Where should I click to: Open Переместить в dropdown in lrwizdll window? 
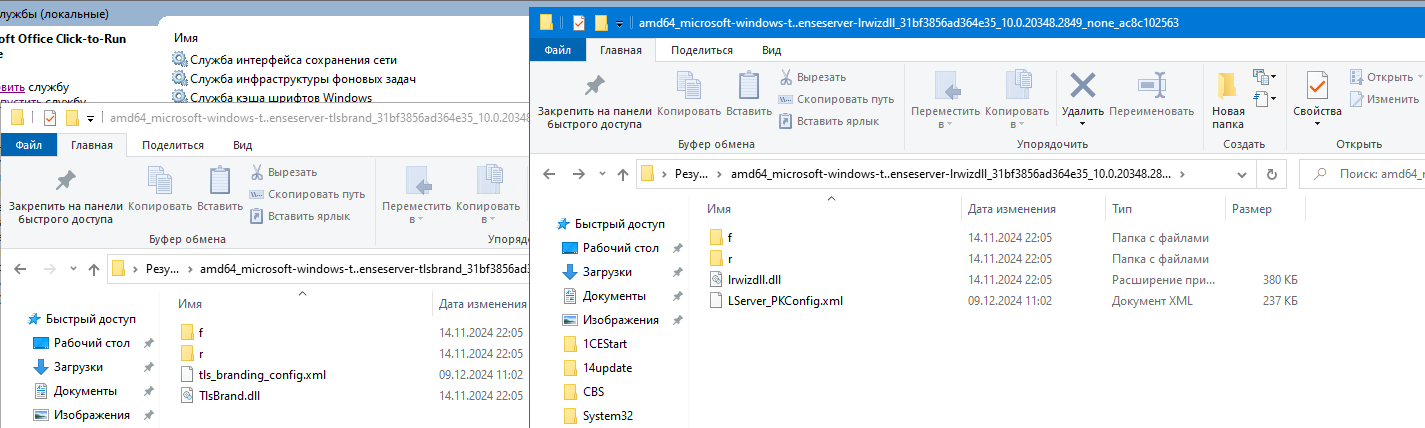click(944, 99)
